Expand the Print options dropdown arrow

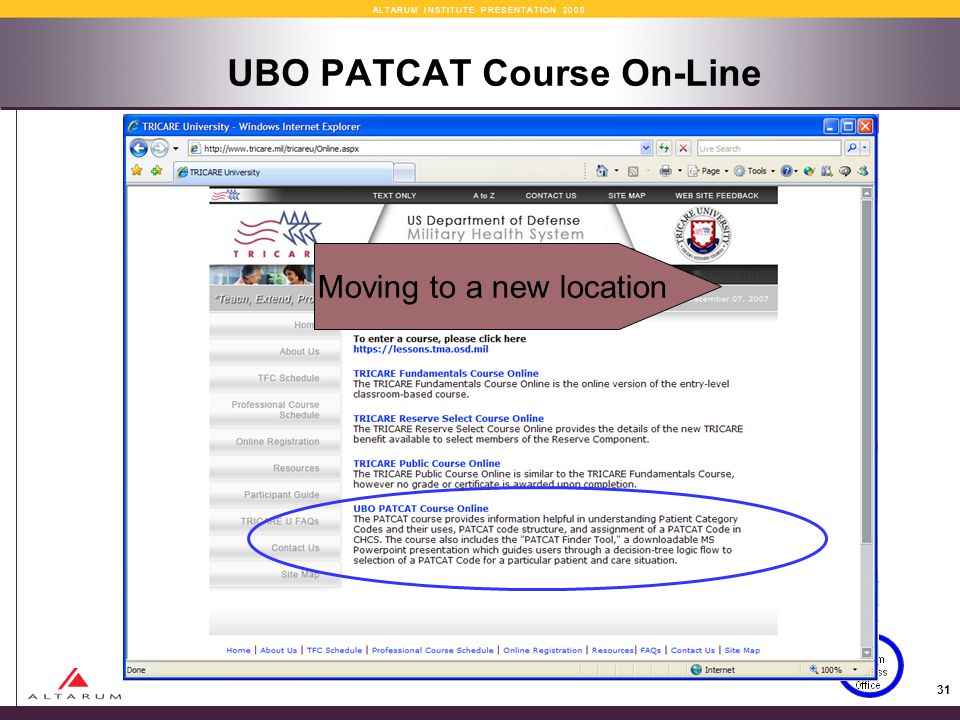click(680, 171)
